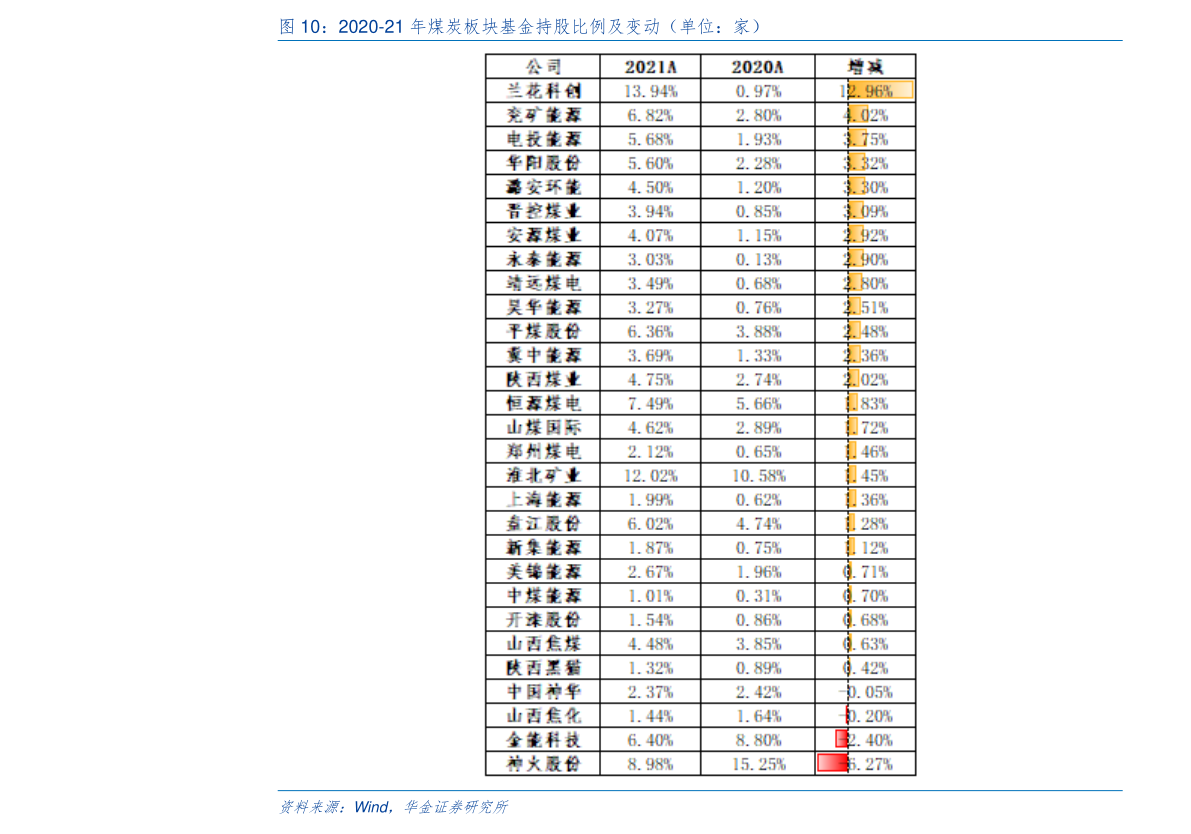Click the 1.93% cell for 电投能源

coord(758,139)
